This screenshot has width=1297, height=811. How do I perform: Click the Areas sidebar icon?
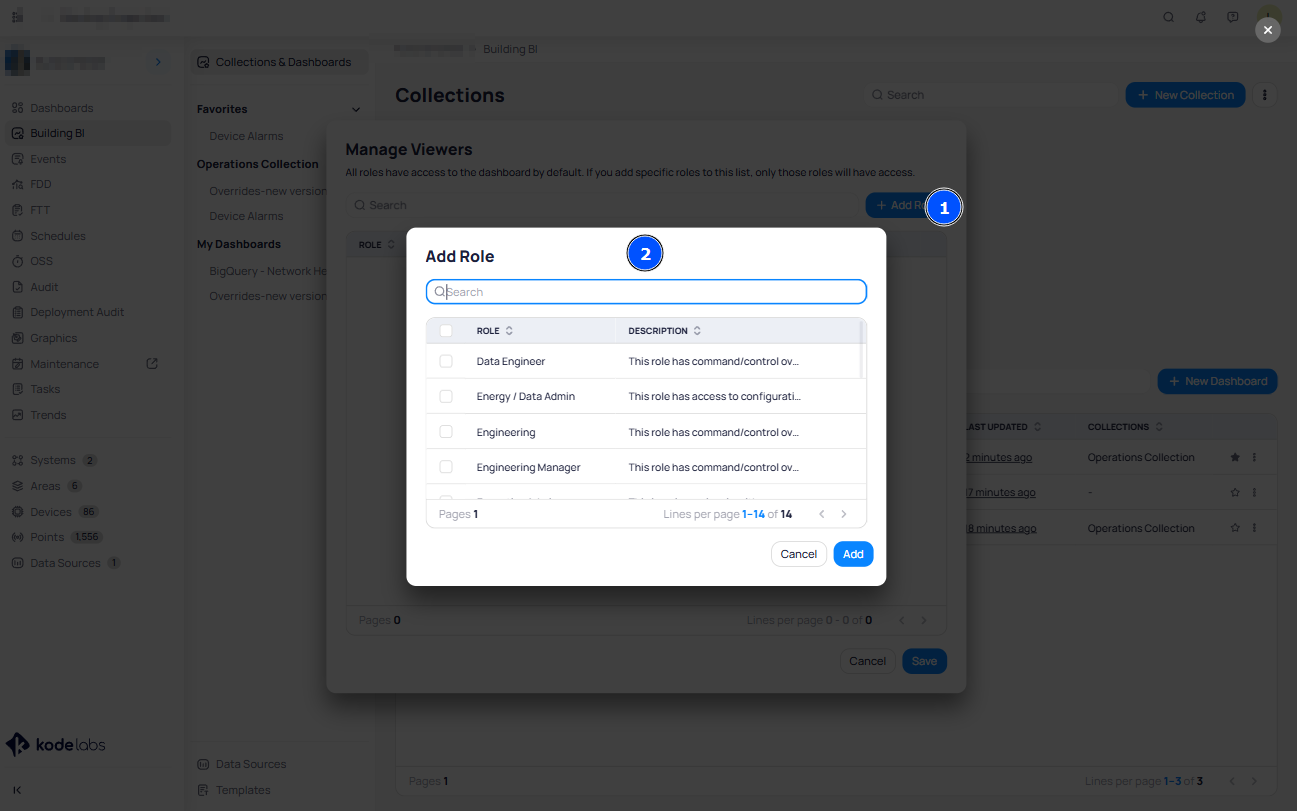[18, 486]
